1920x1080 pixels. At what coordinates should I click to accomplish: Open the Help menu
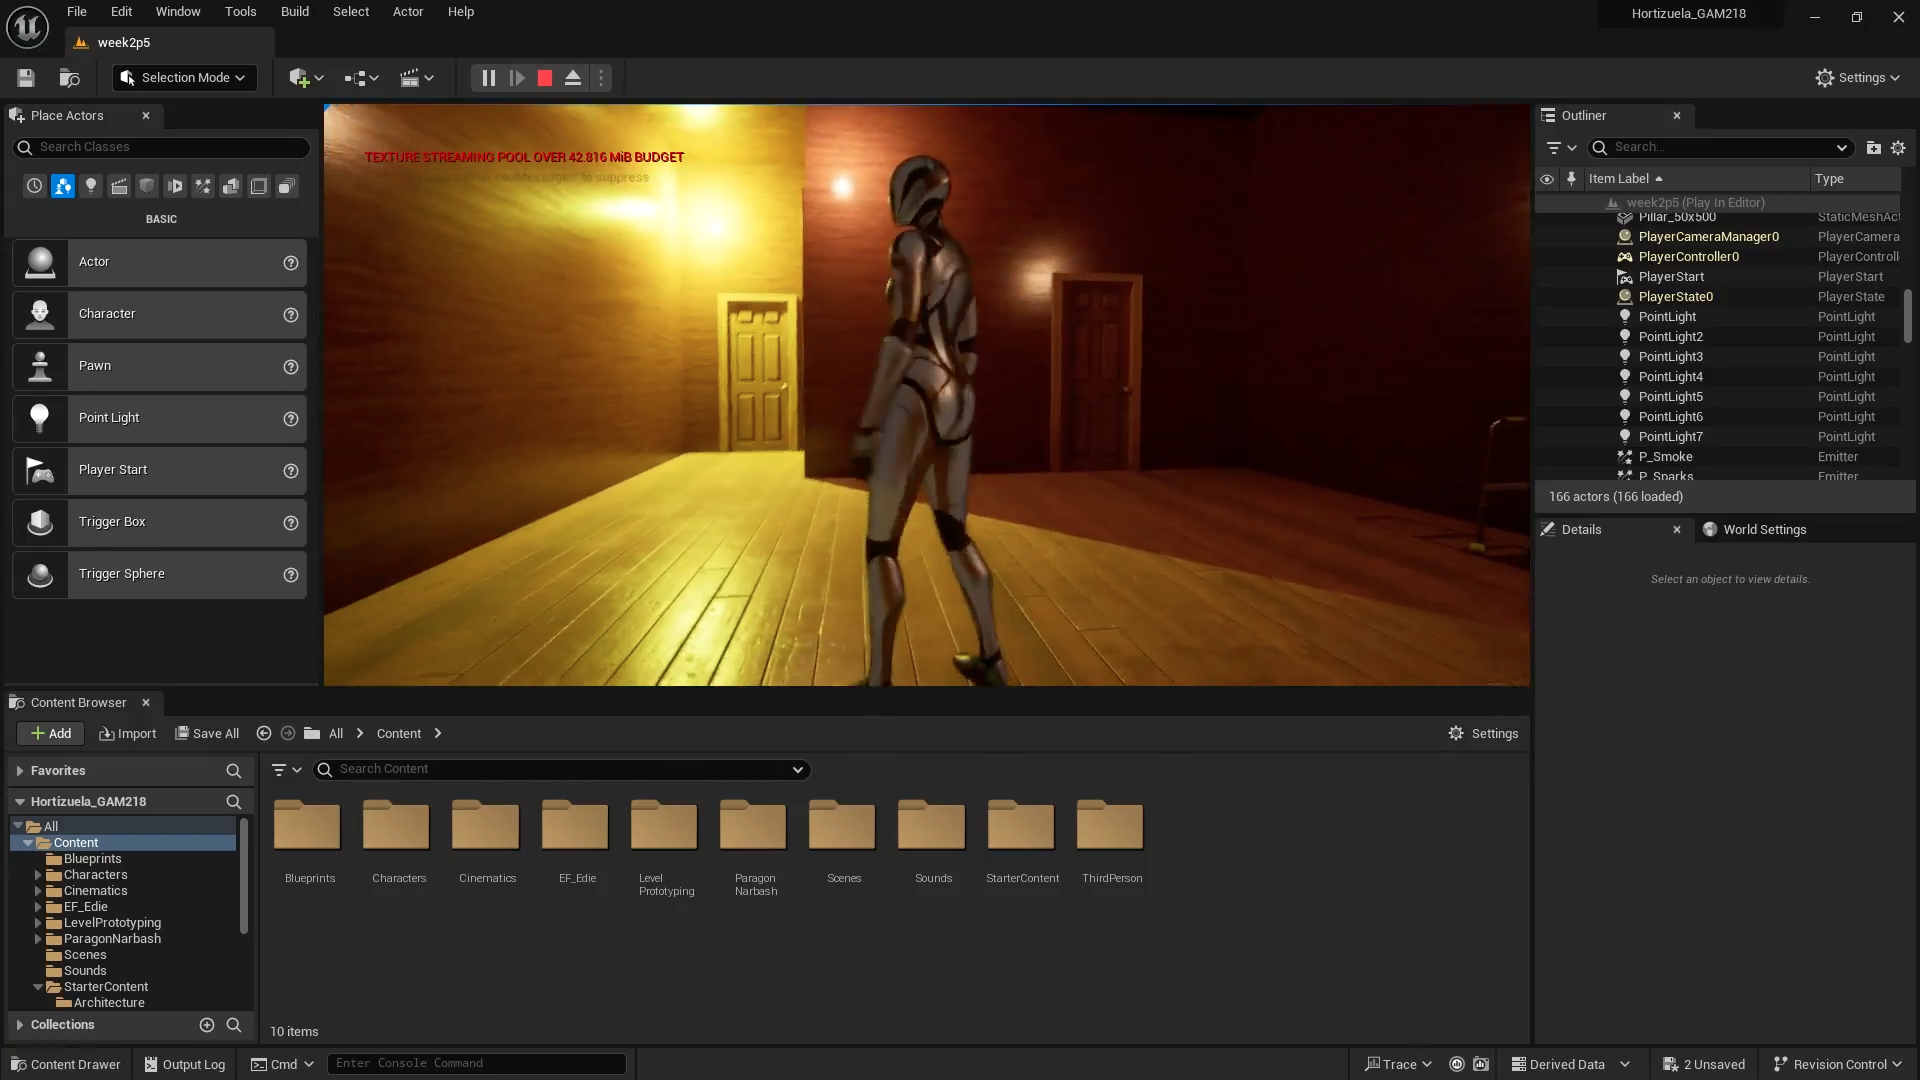click(461, 12)
